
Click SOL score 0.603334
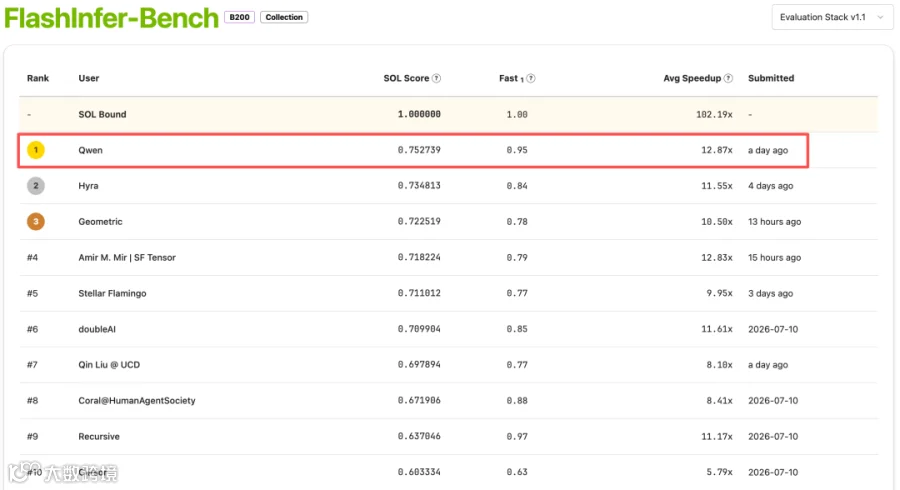419,472
